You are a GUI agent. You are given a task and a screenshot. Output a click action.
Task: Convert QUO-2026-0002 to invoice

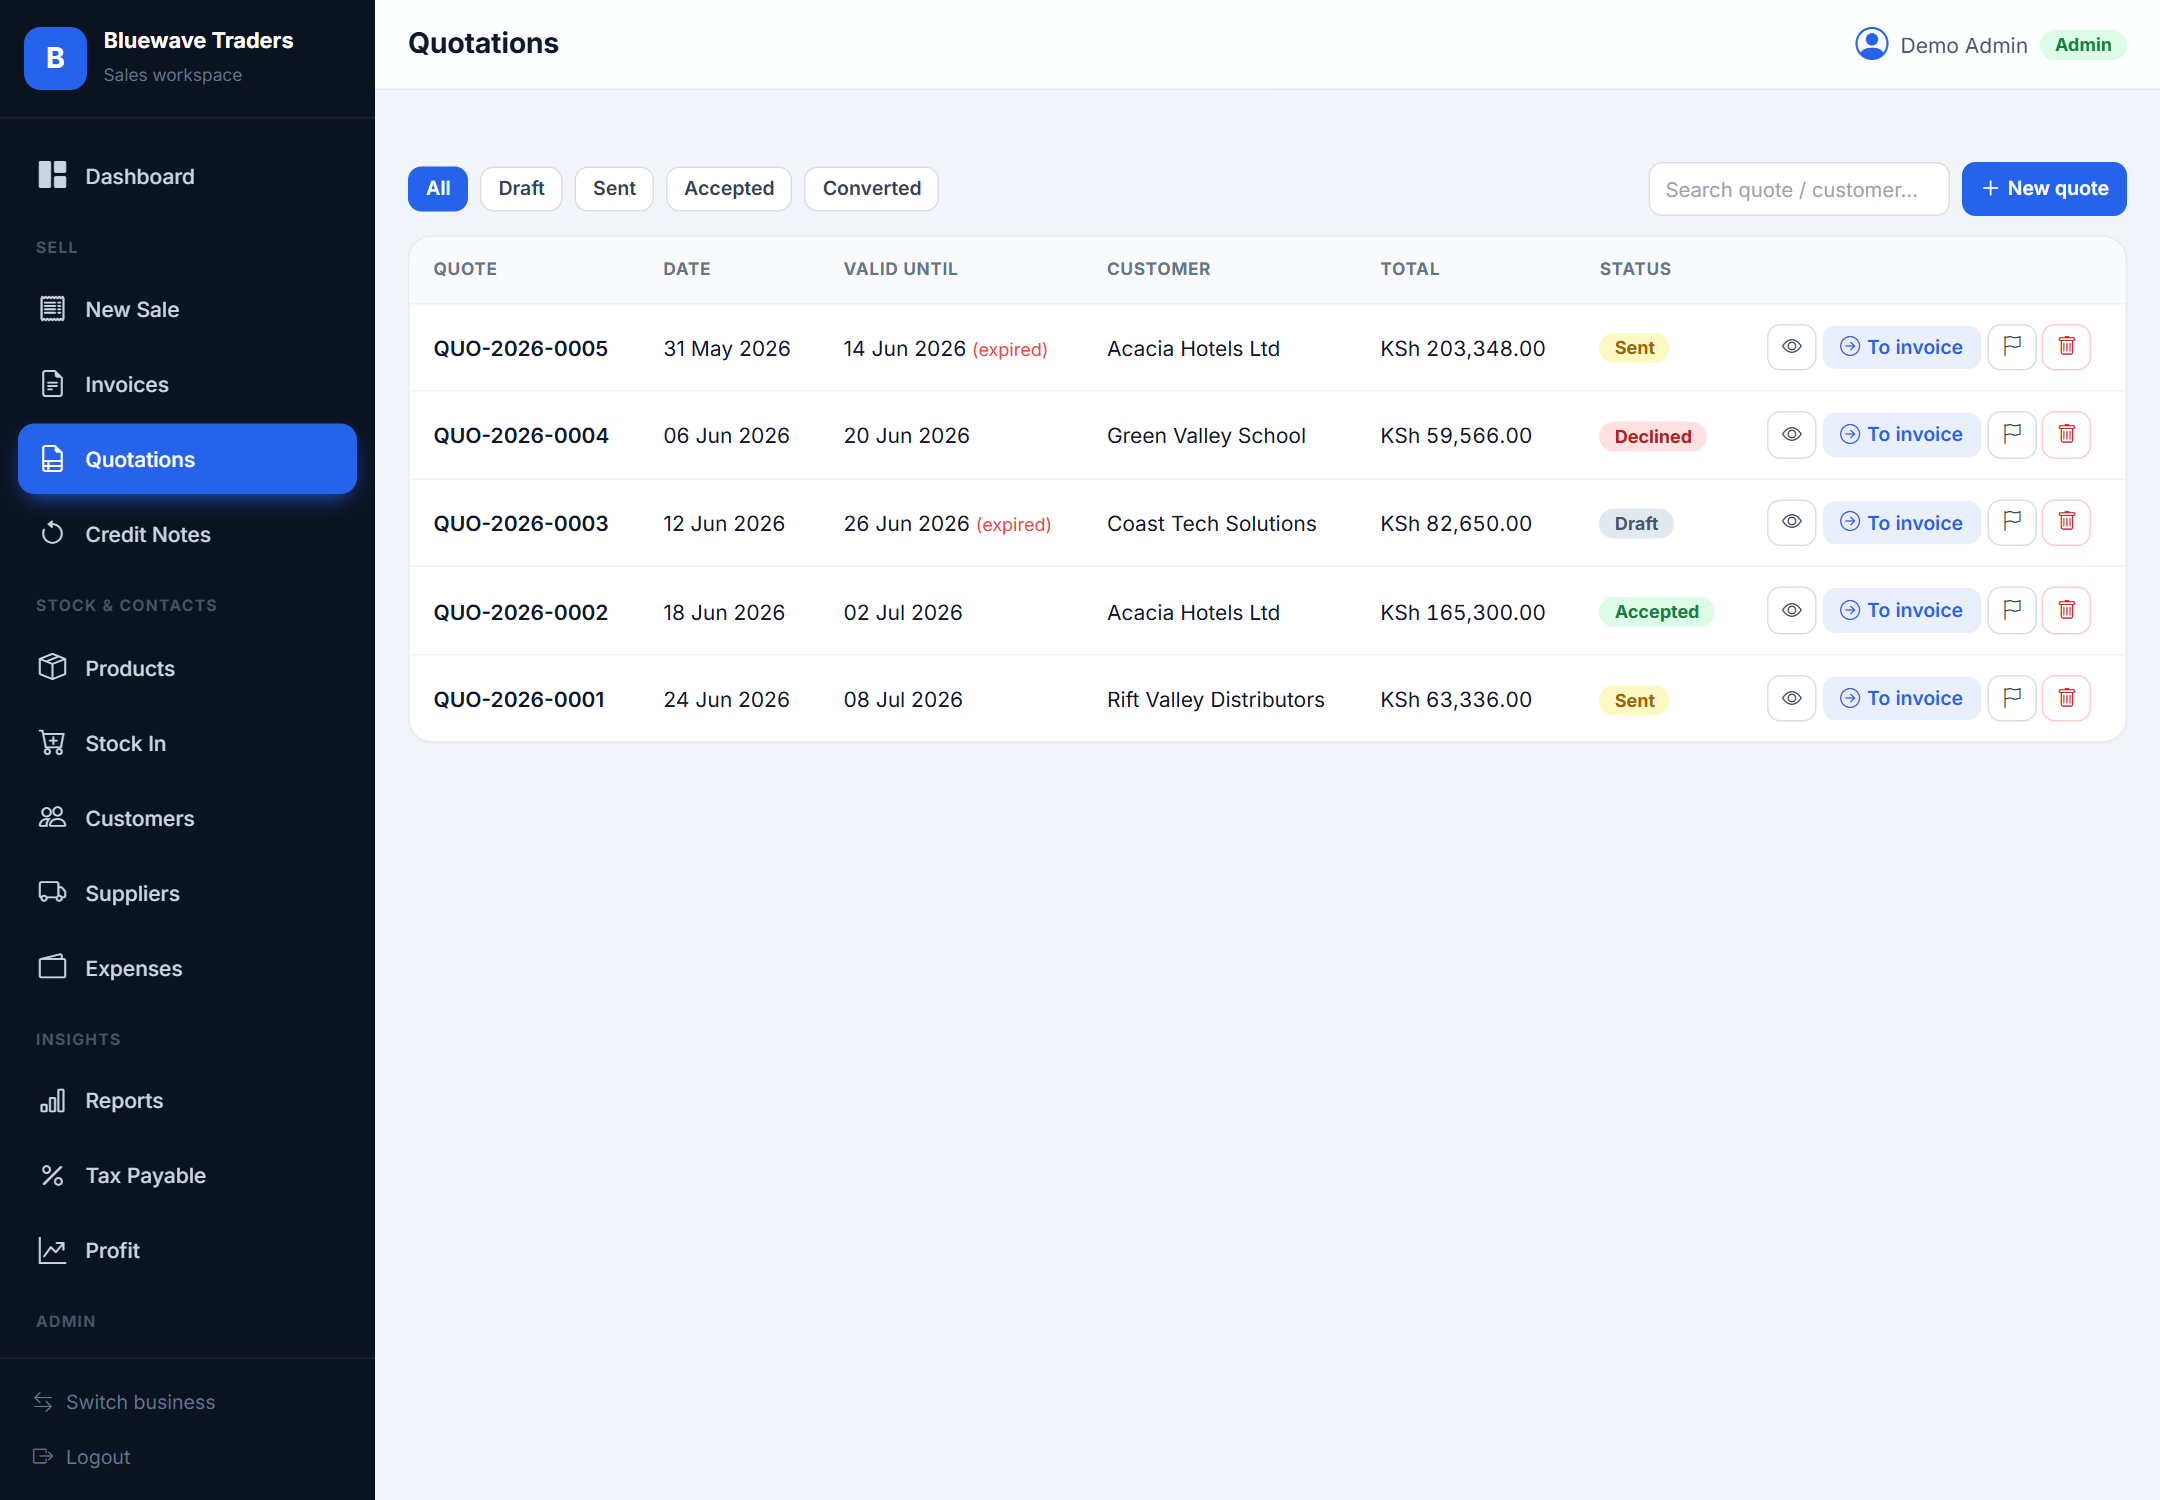tap(1901, 610)
